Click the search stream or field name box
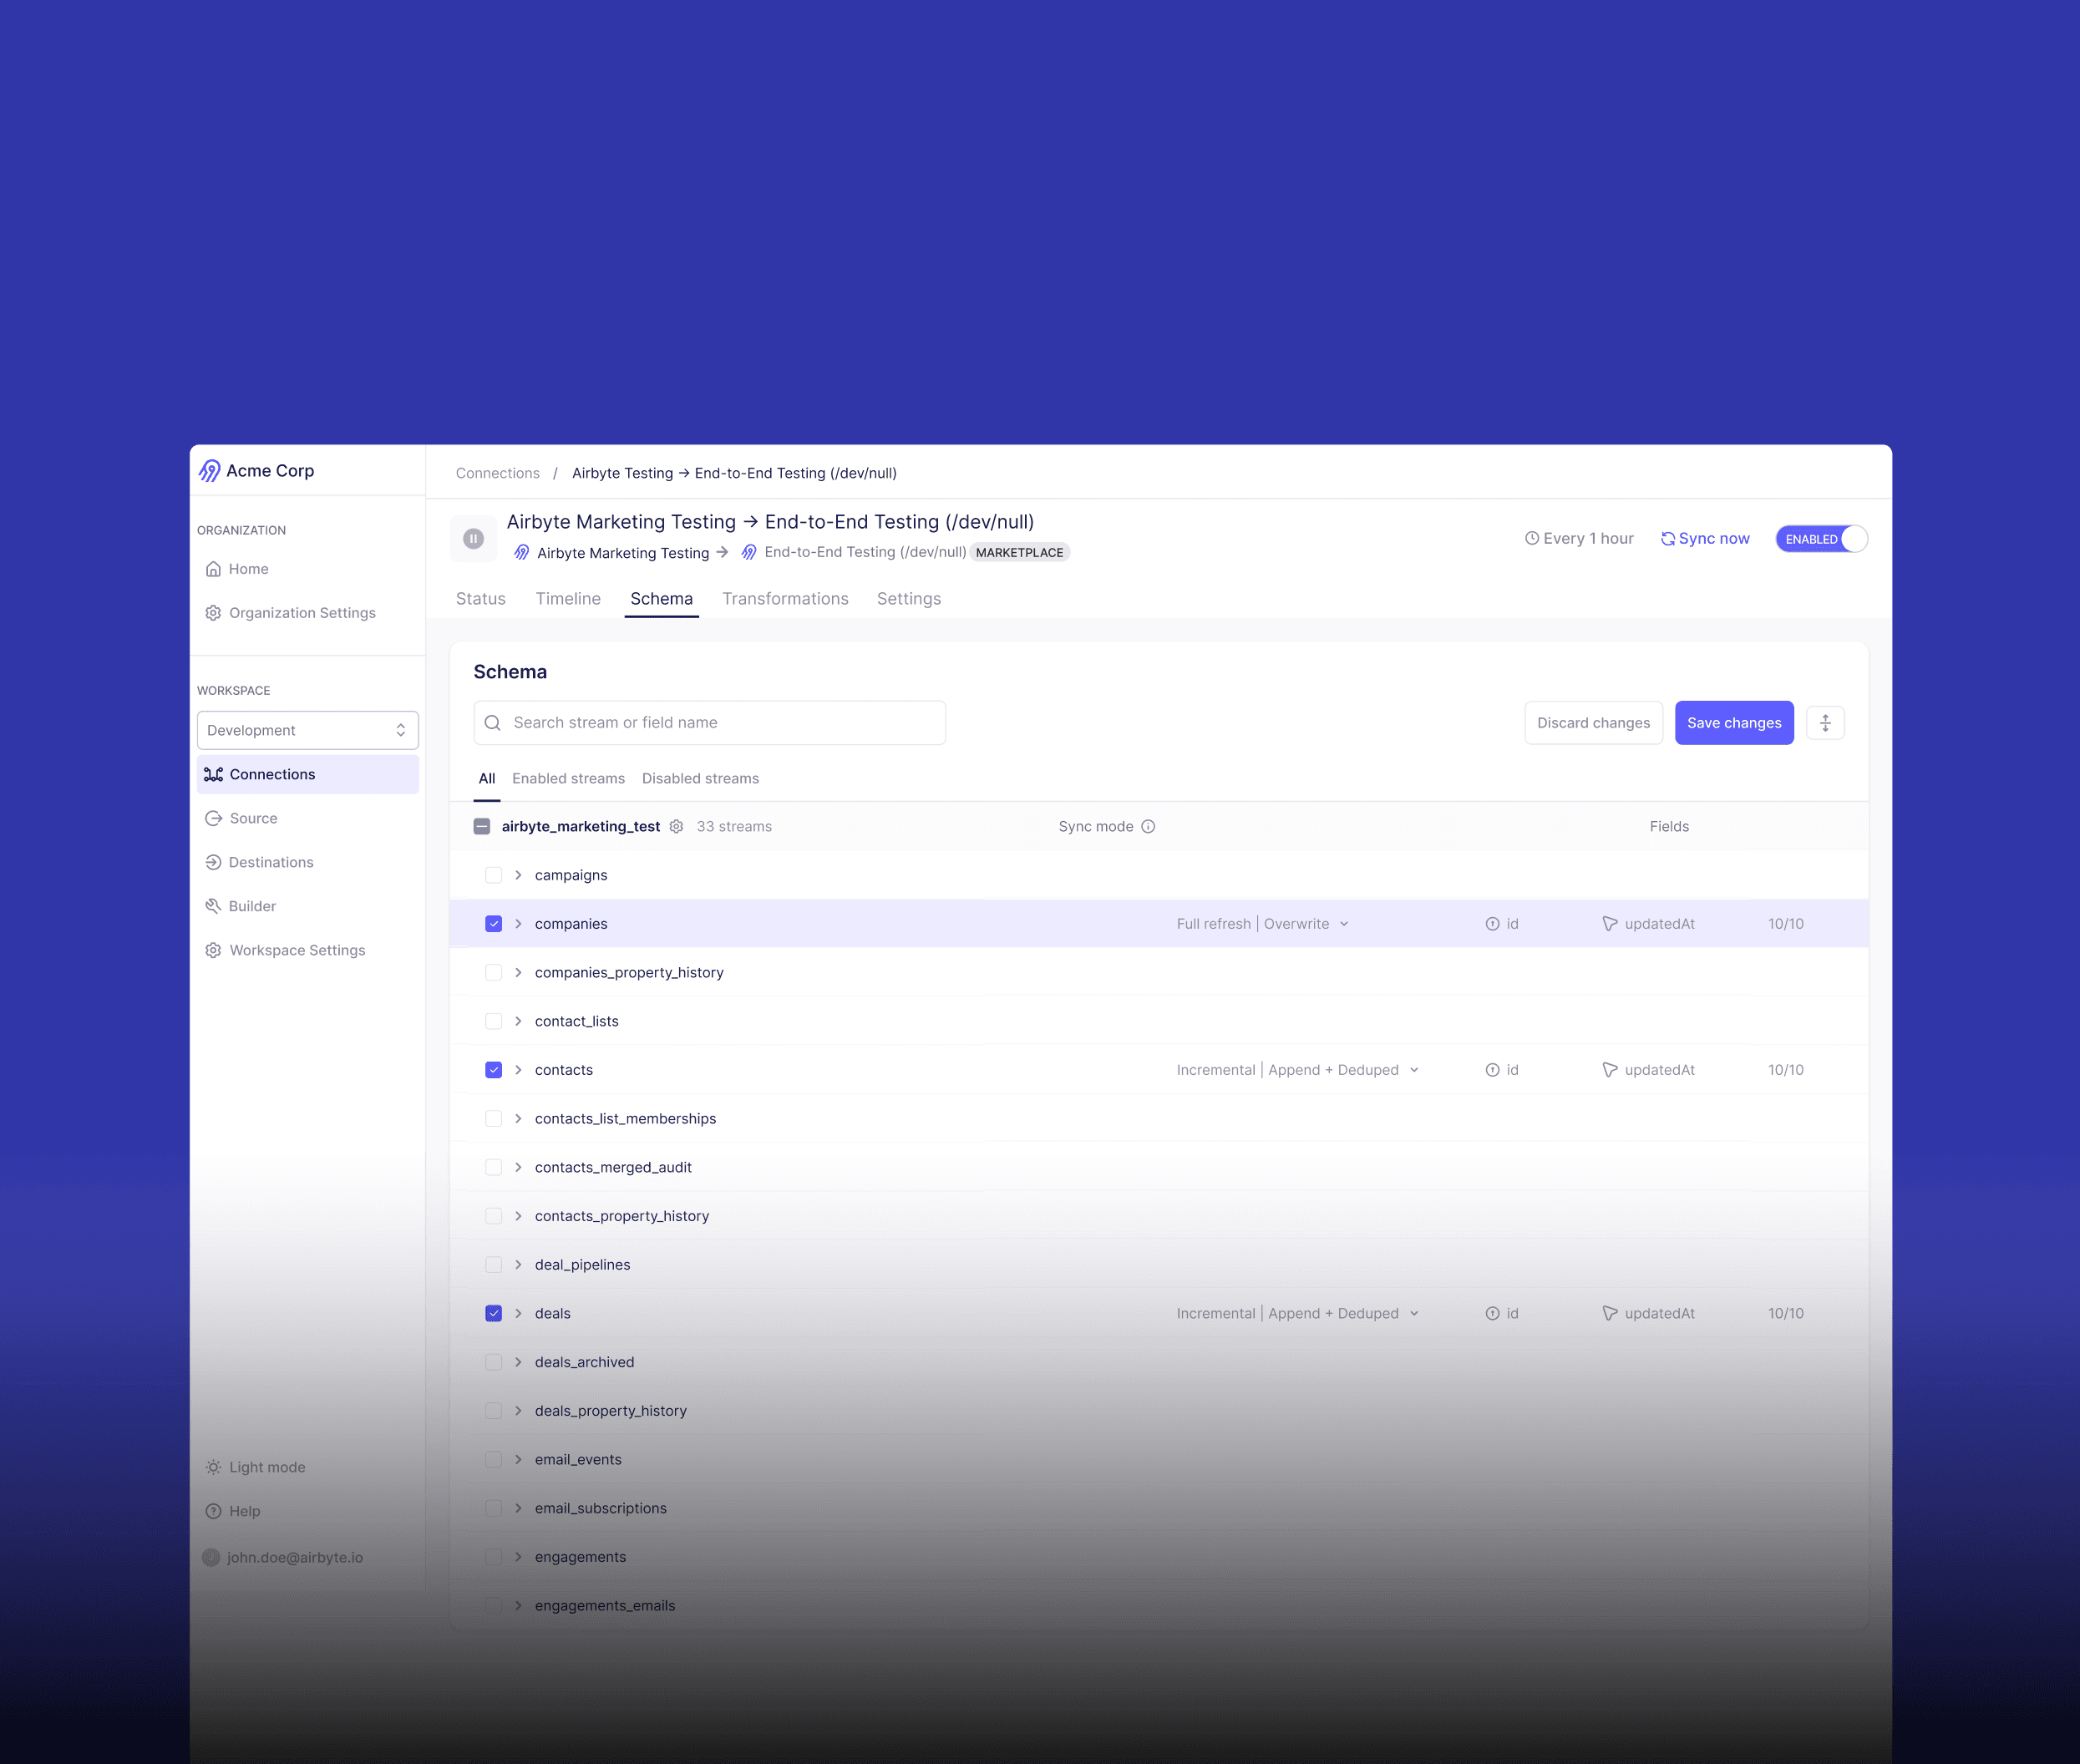The width and height of the screenshot is (2080, 1764). click(709, 722)
